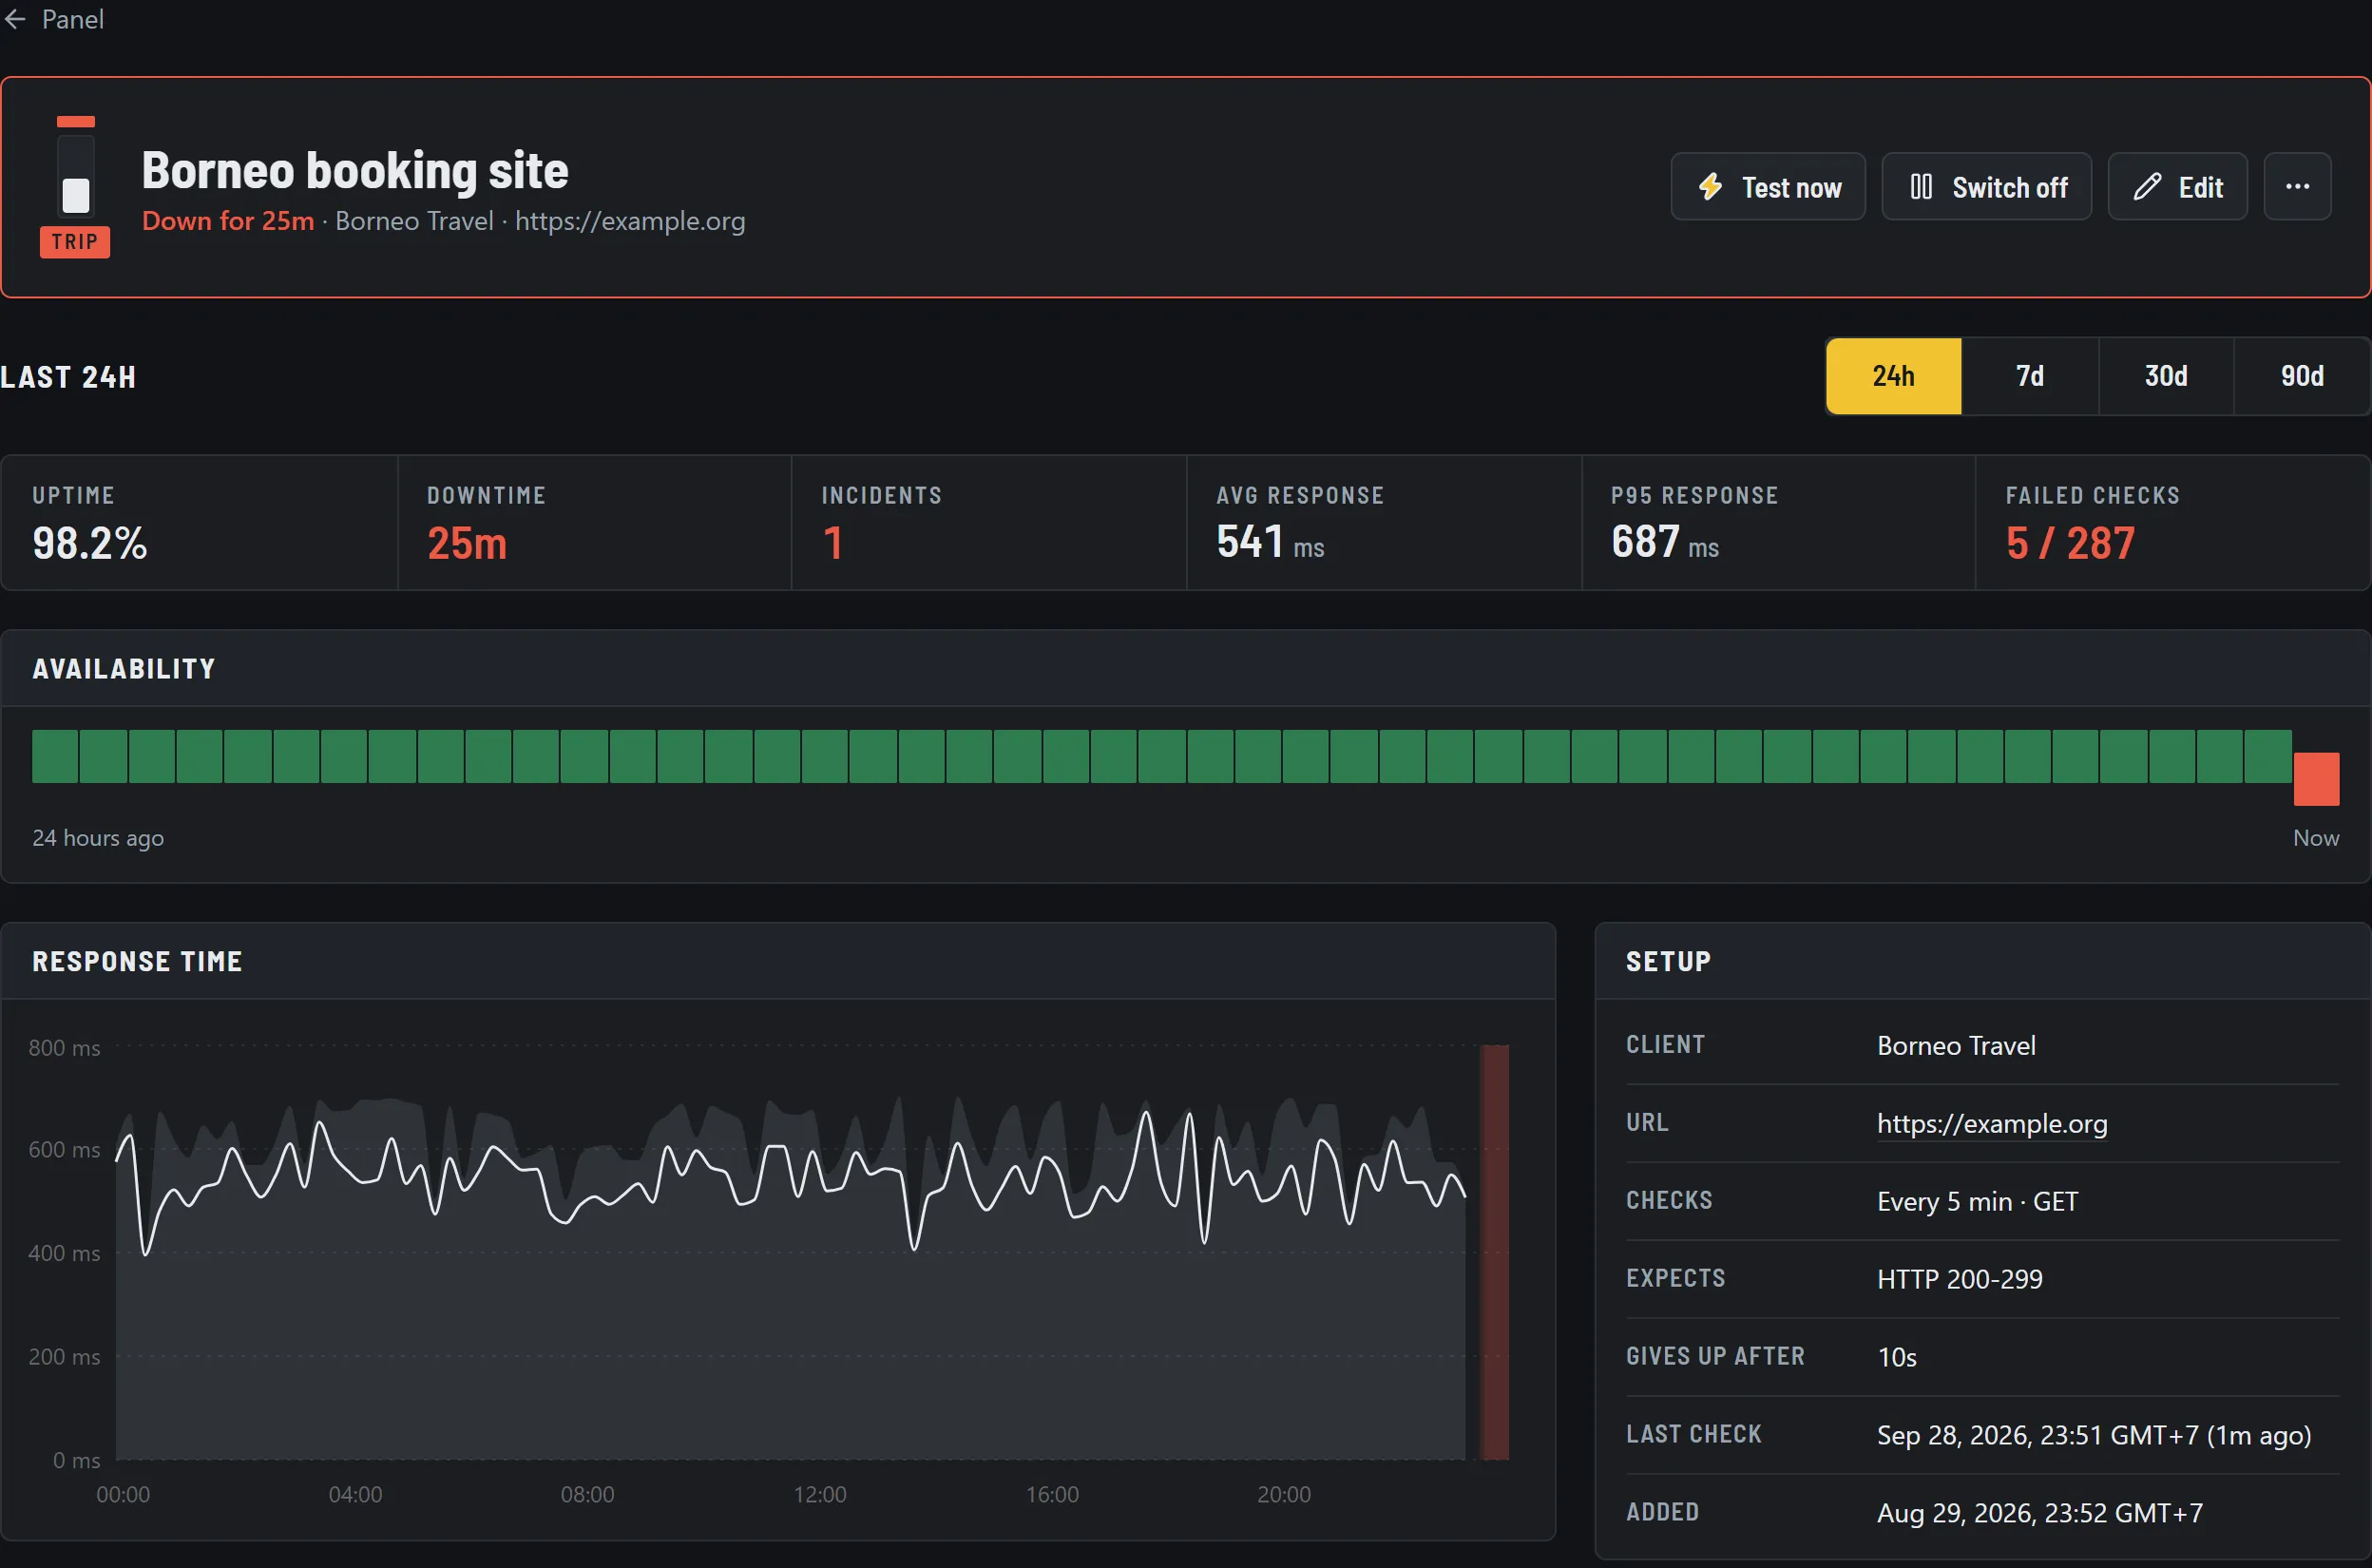
Task: Click the pencil icon in Edit
Action: coord(2147,187)
